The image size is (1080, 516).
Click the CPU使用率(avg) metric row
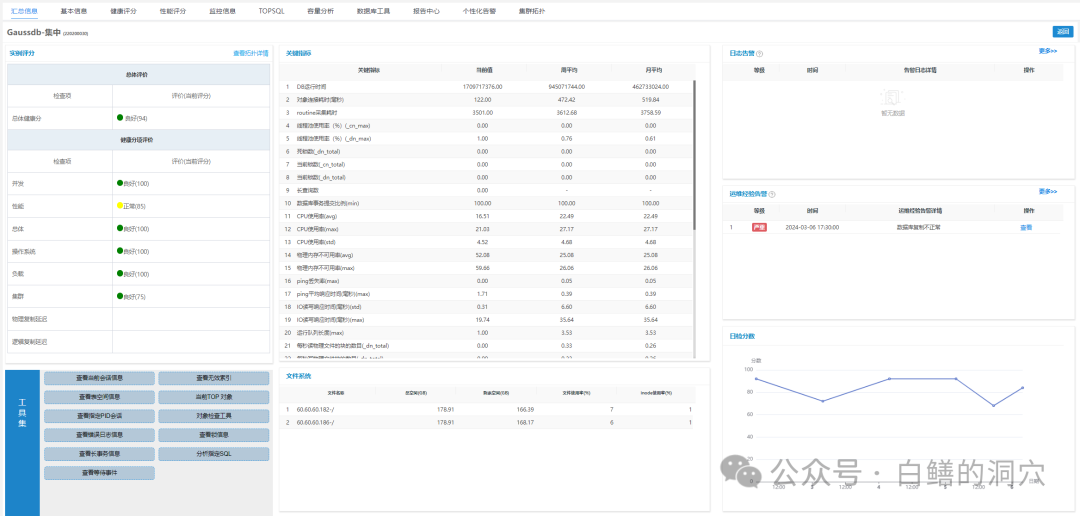(x=488, y=216)
